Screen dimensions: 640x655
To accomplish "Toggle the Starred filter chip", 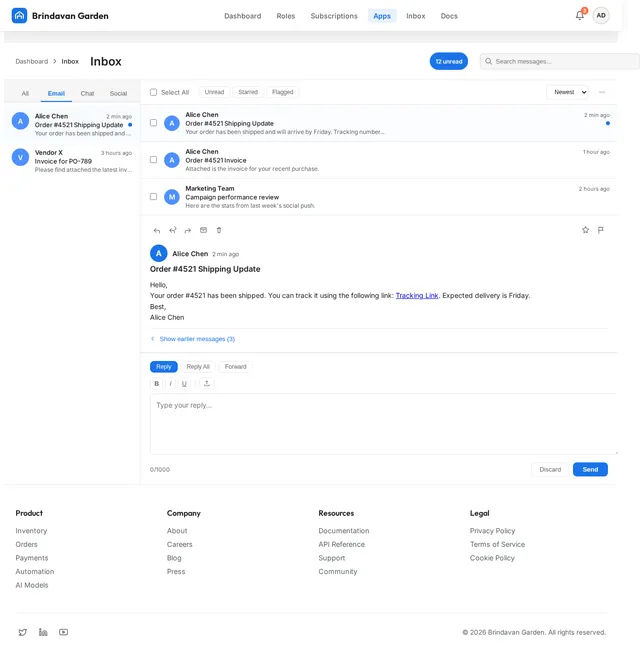I will pos(248,92).
